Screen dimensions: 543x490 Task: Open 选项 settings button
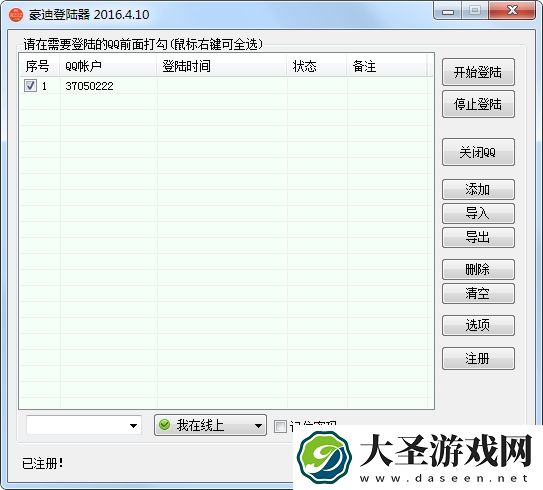coord(478,325)
